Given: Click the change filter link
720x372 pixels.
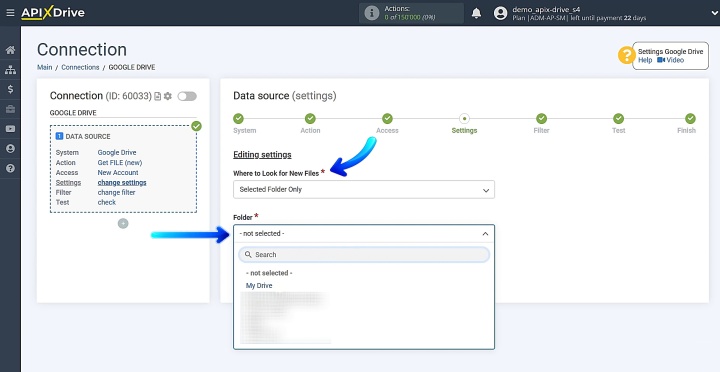Looking at the screenshot, I should pos(116,192).
